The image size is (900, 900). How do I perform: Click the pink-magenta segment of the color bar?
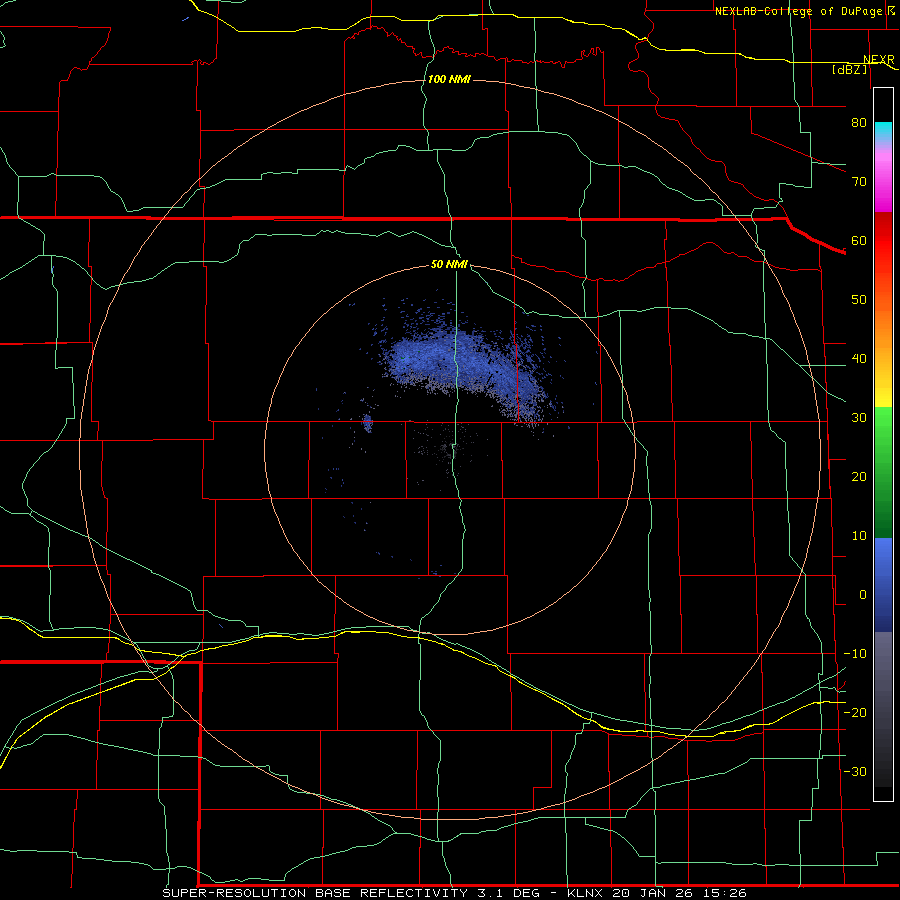pos(883,178)
